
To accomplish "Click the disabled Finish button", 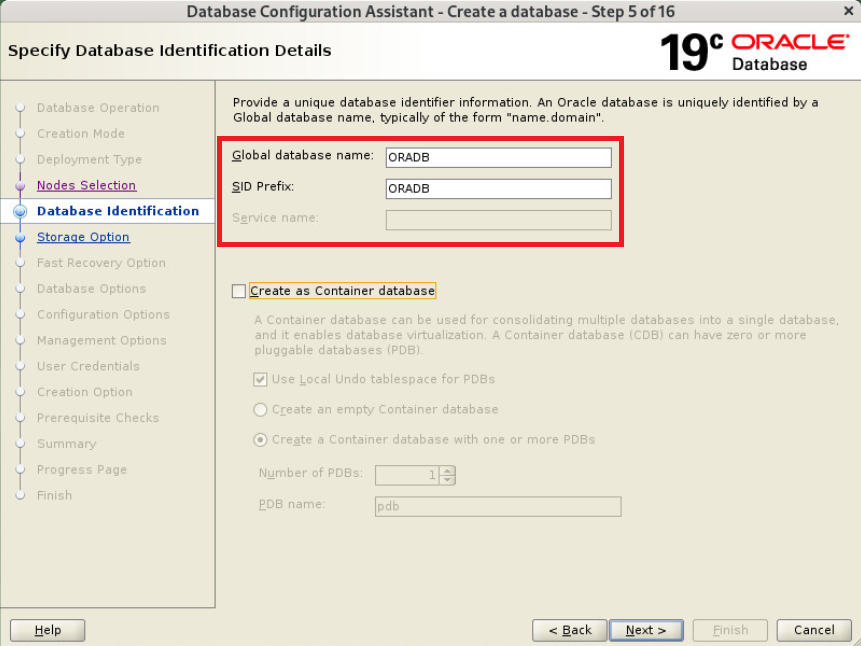I will tap(730, 630).
